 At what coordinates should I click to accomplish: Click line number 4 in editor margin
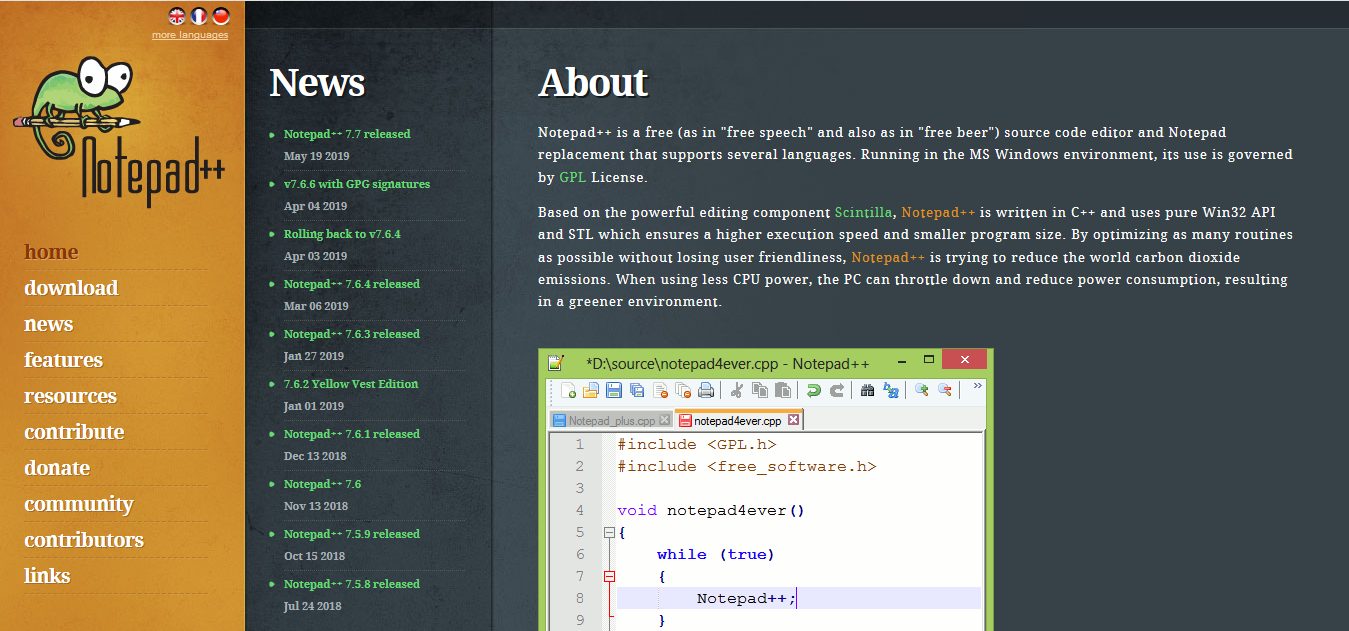580,510
